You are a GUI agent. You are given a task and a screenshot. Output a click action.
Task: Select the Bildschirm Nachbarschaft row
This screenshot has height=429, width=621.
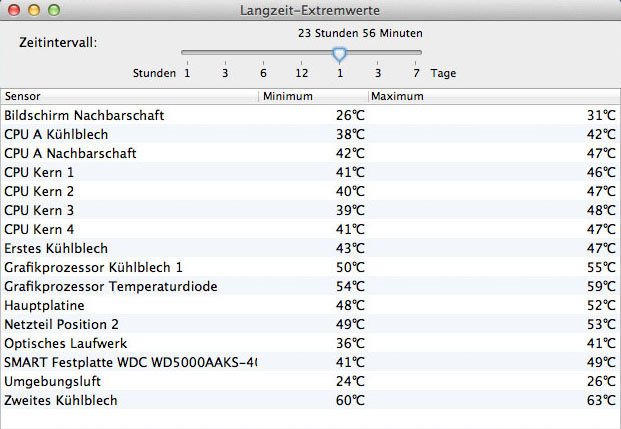pyautogui.click(x=310, y=115)
